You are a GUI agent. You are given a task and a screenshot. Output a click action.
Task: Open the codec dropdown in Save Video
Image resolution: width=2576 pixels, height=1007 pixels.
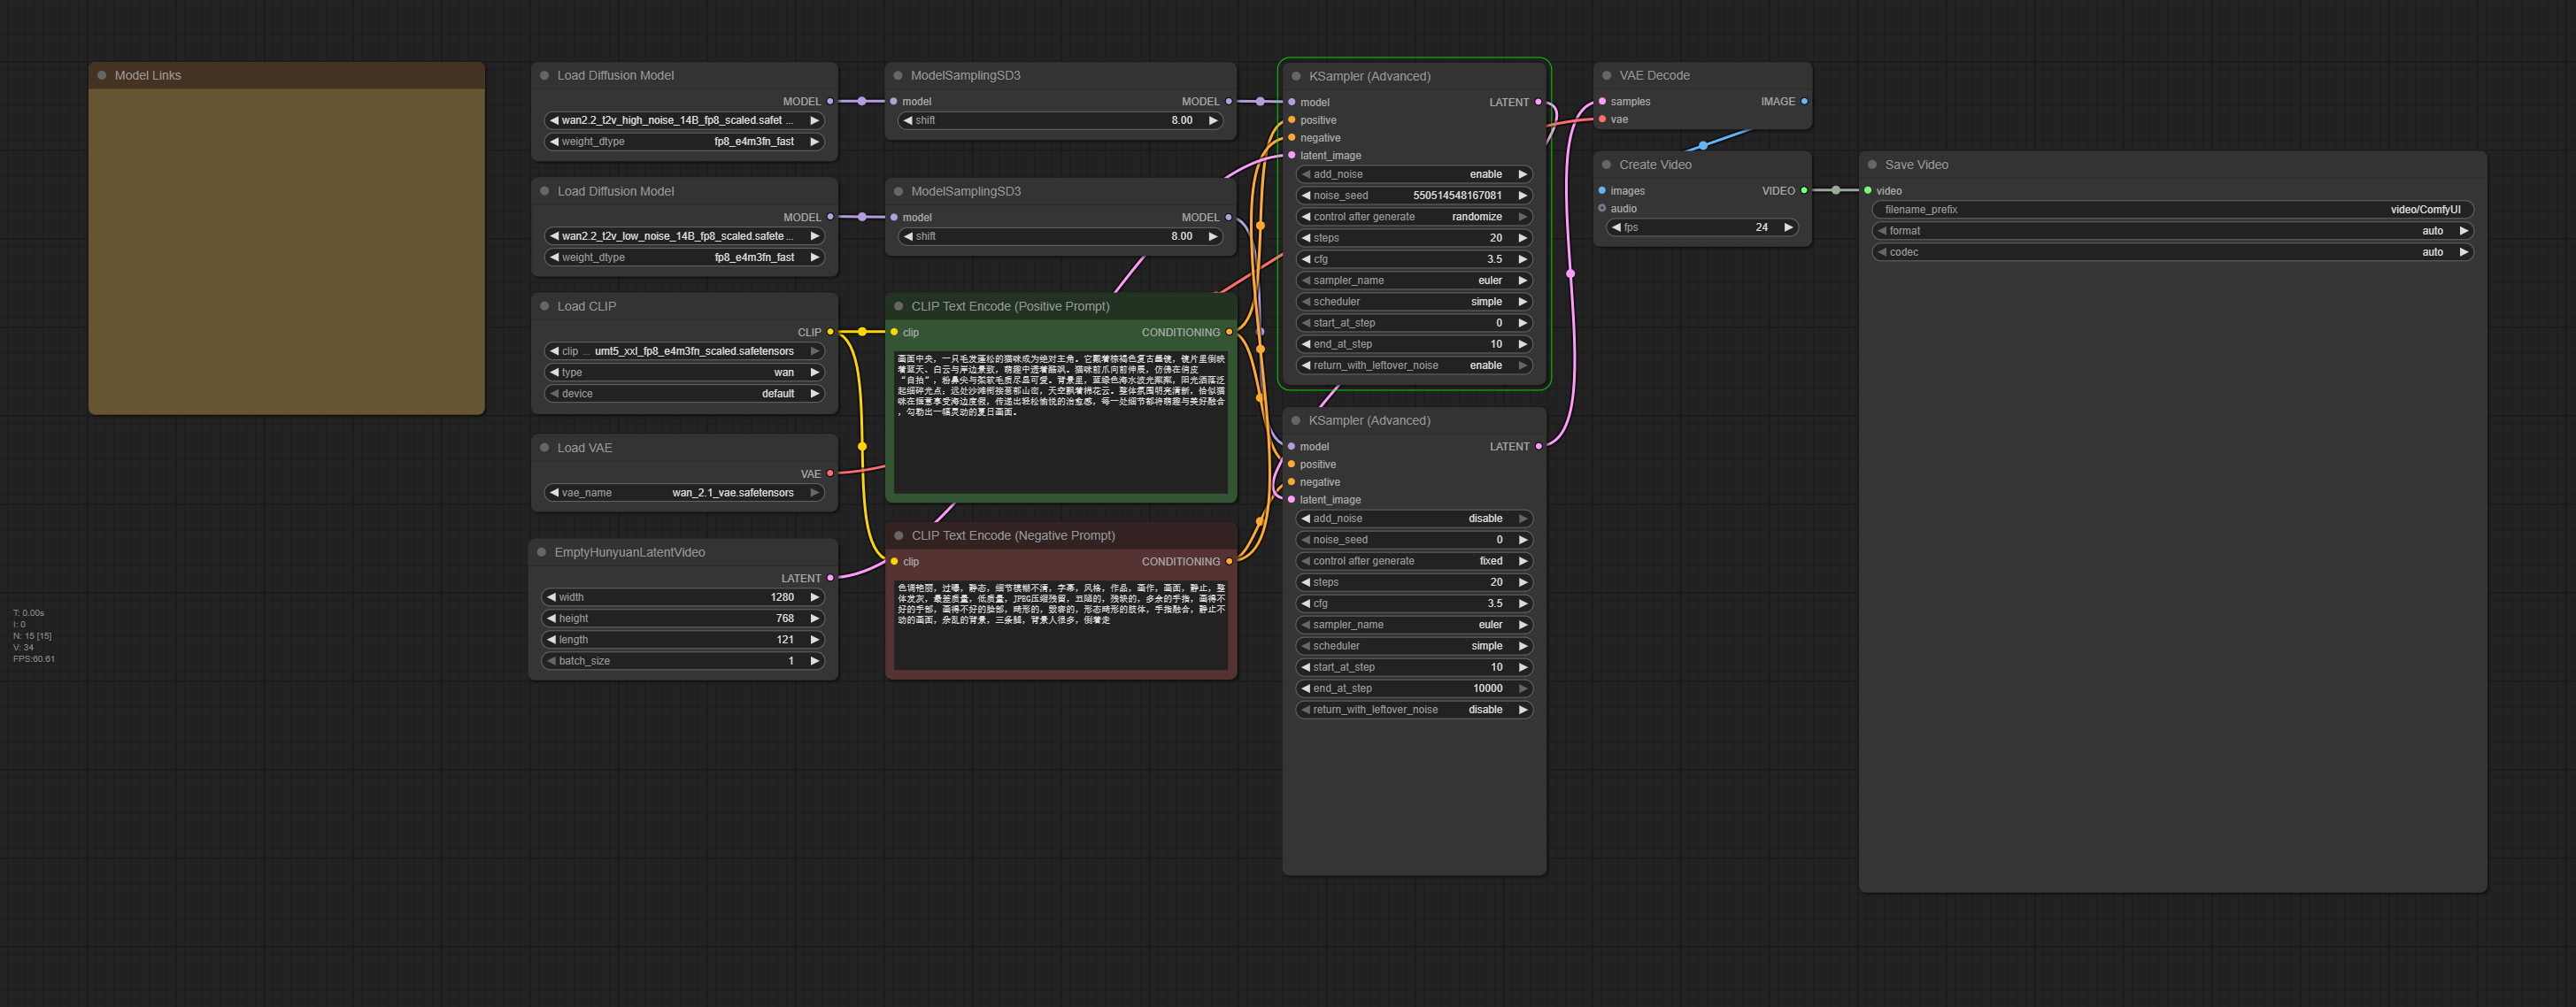[x=2172, y=252]
